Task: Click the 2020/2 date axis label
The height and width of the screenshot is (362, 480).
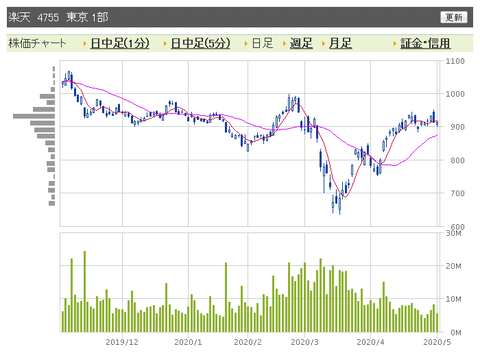Action: pos(248,342)
